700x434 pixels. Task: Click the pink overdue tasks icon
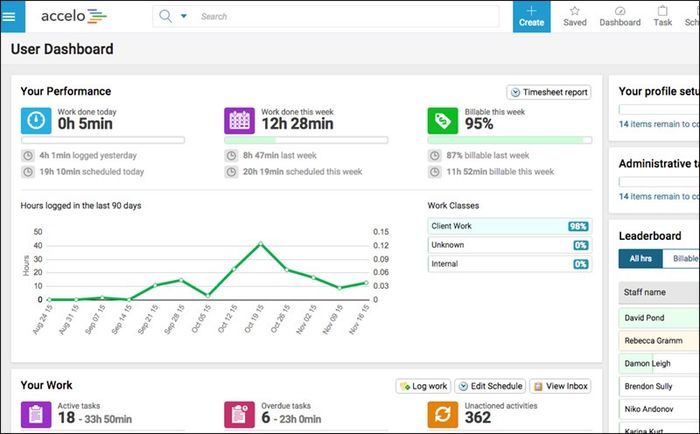point(239,414)
